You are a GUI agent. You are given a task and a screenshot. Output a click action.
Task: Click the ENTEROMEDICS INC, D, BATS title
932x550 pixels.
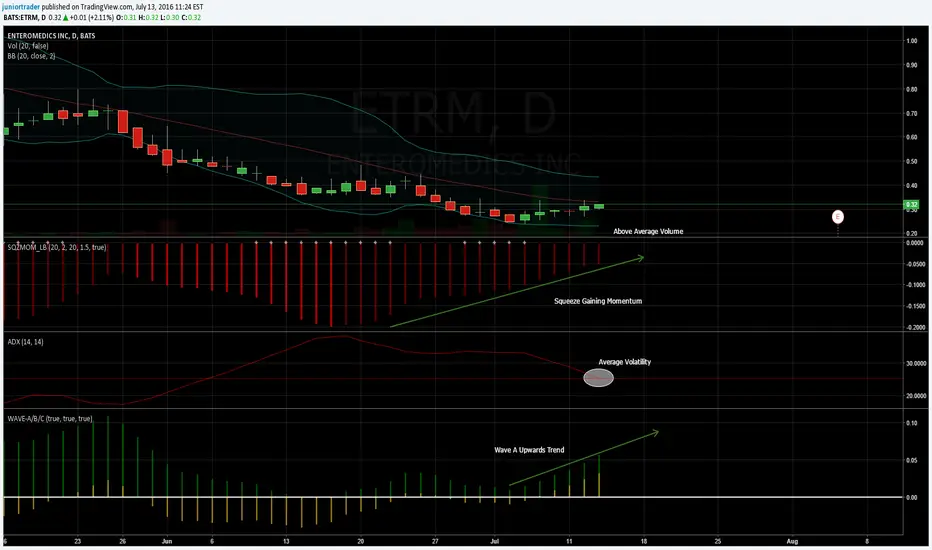coord(51,36)
